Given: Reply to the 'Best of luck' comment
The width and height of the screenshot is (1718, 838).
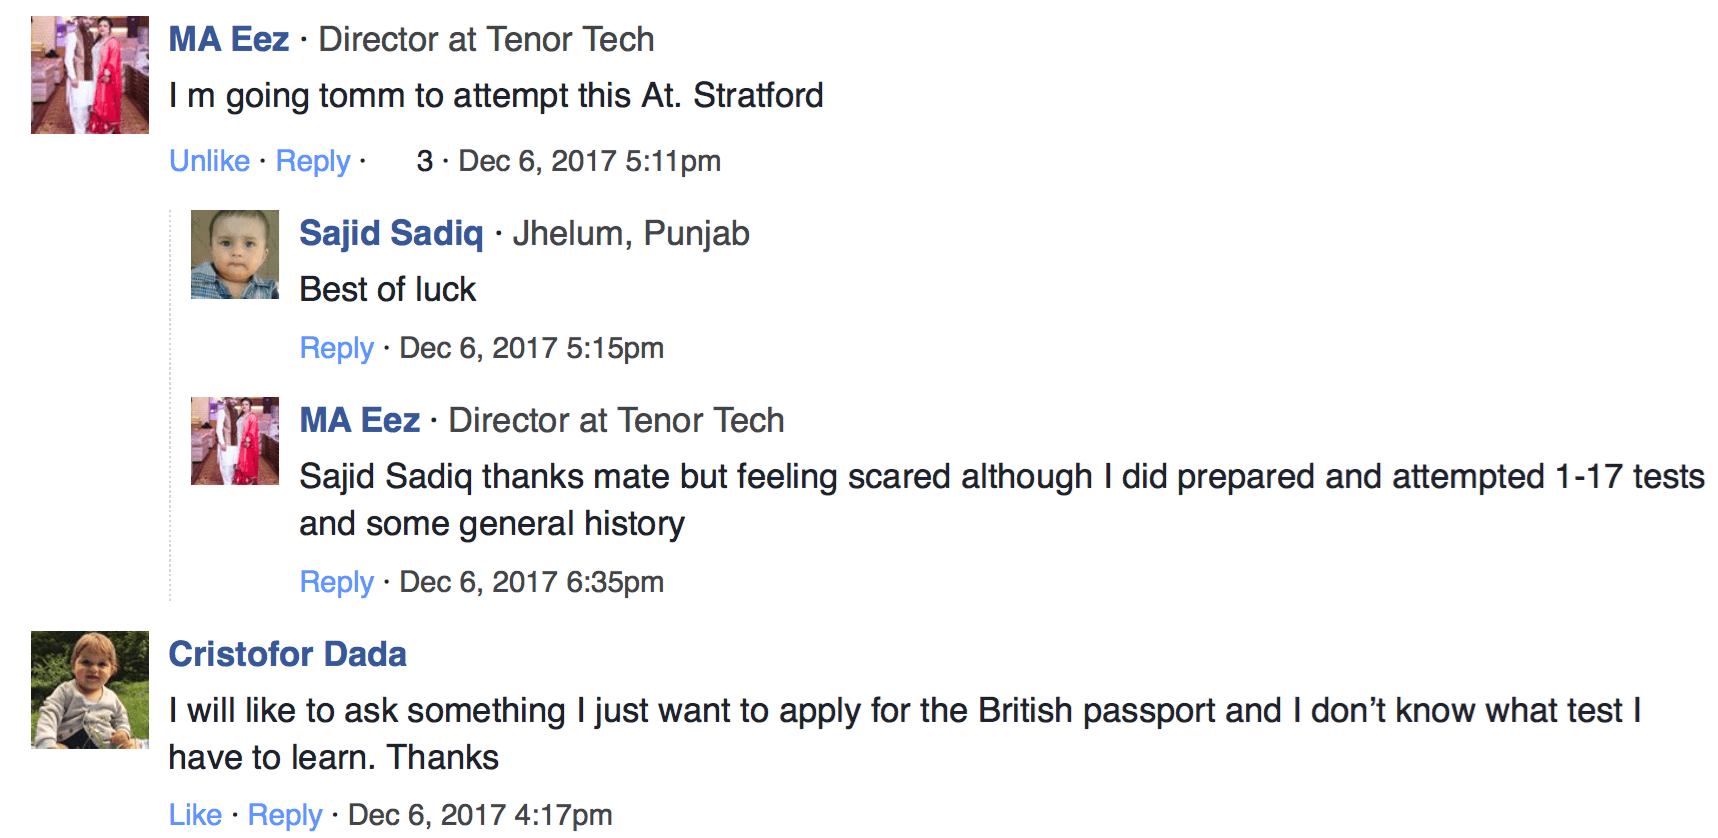Looking at the screenshot, I should point(337,348).
